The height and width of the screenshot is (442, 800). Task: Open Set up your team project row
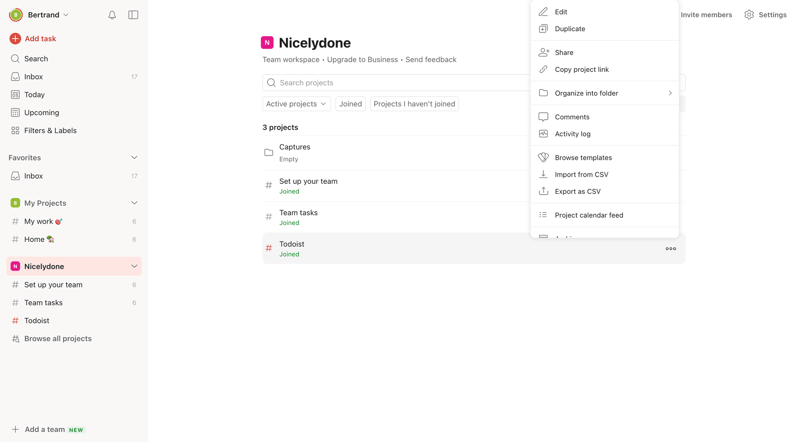[308, 181]
